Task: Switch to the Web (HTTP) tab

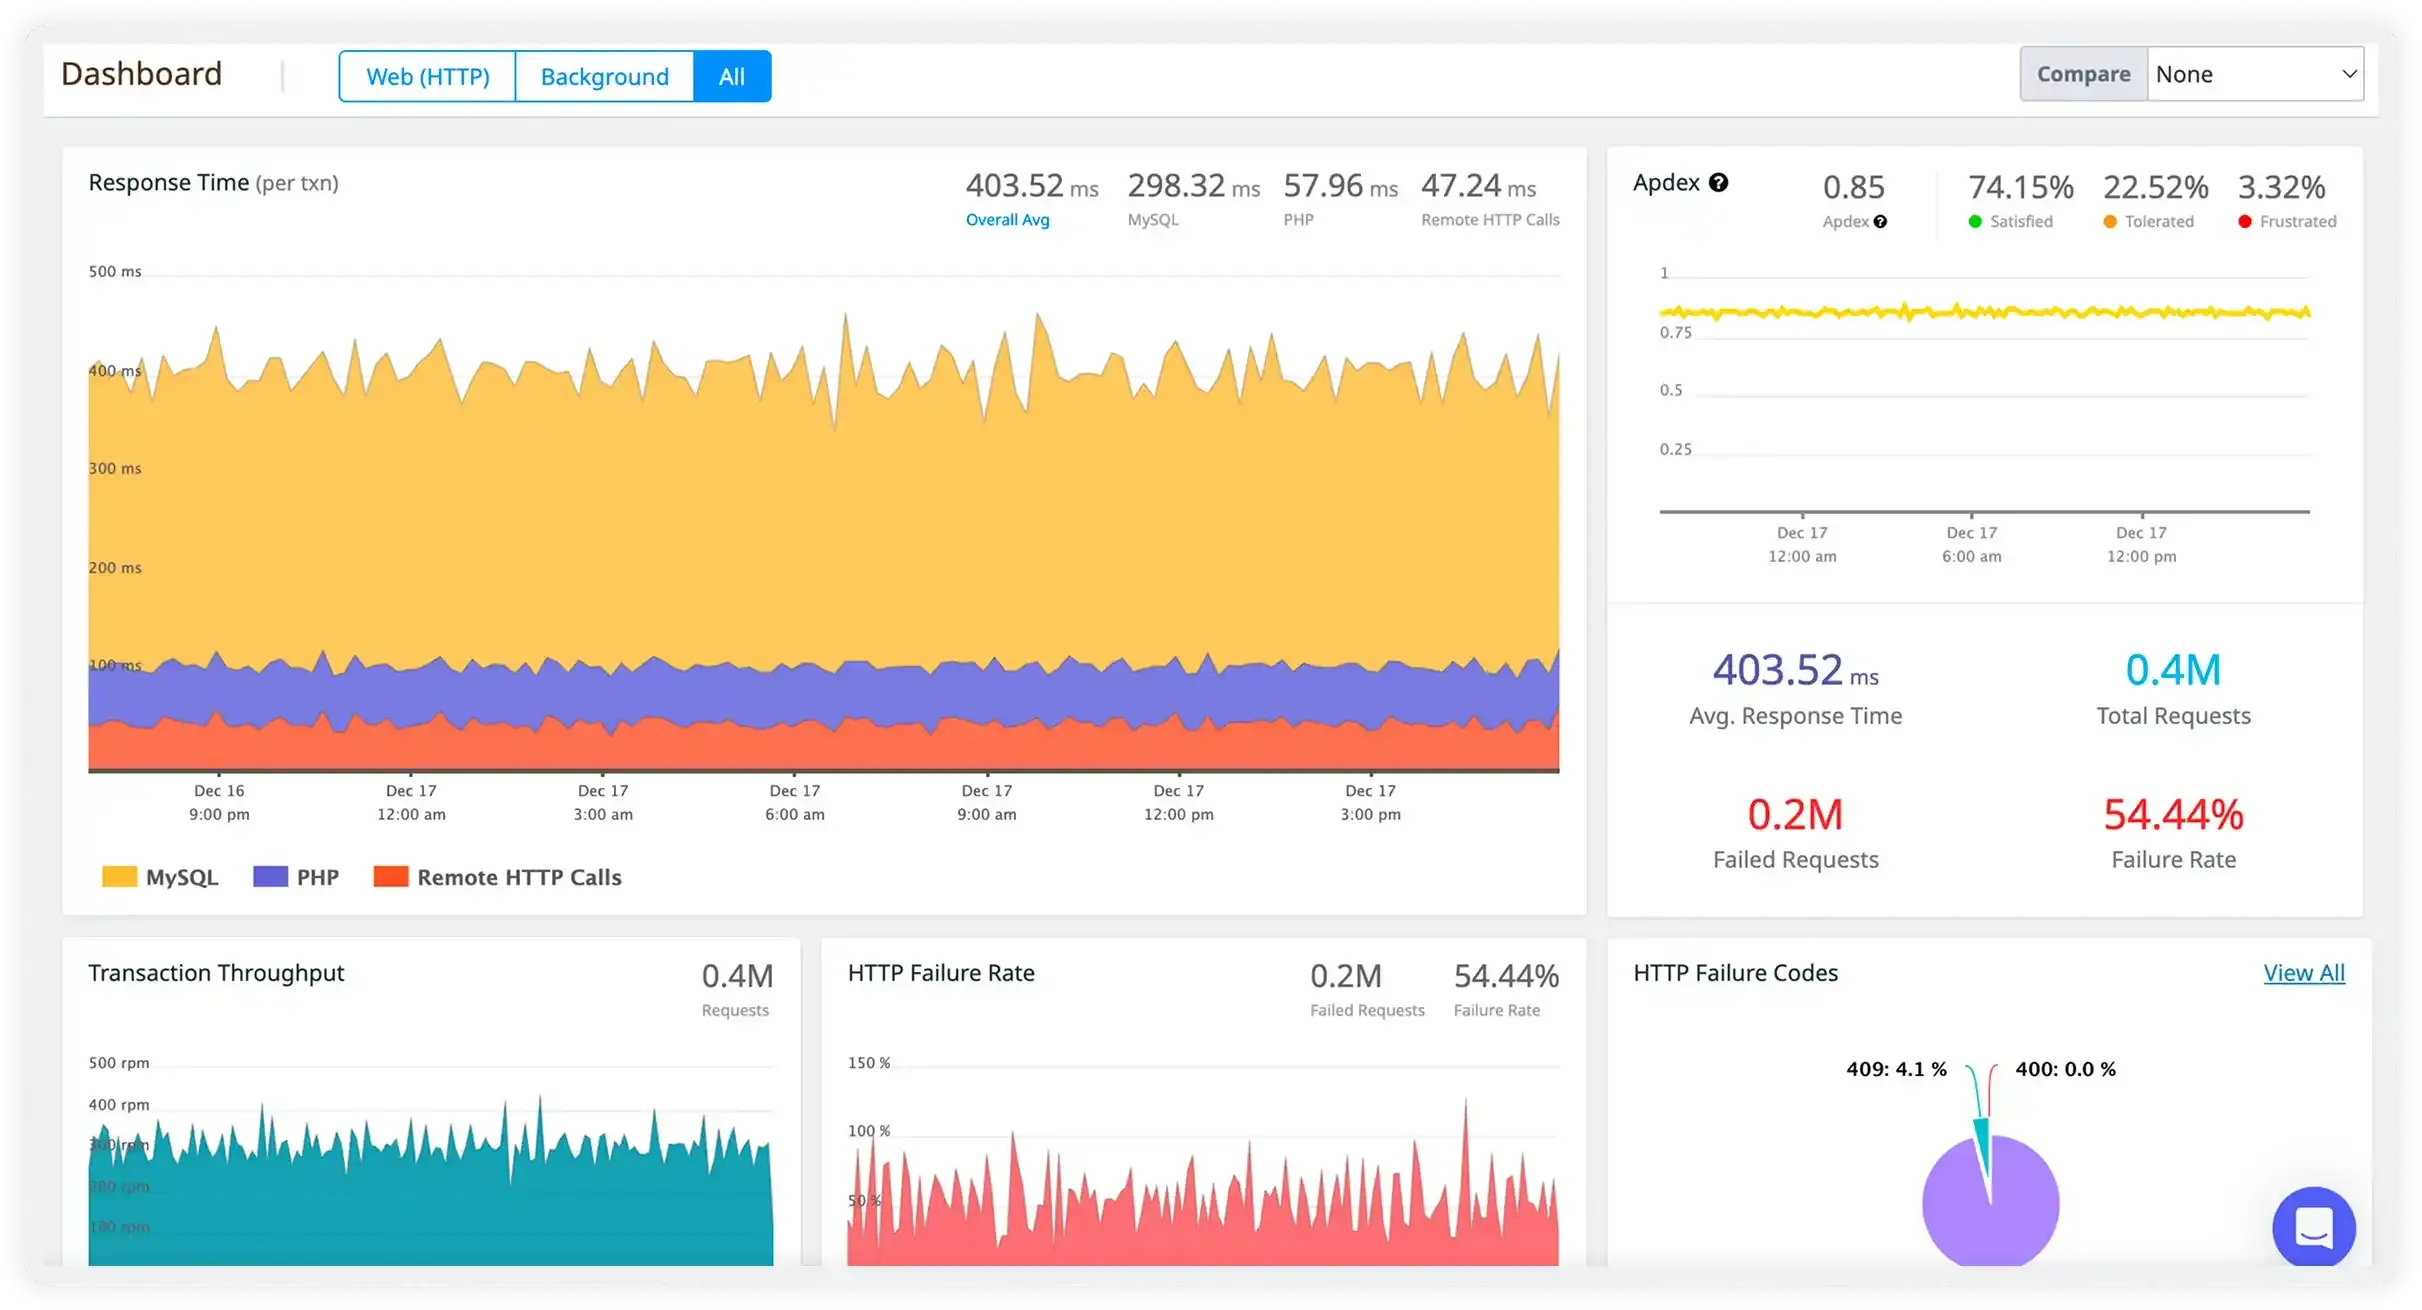Action: [427, 77]
